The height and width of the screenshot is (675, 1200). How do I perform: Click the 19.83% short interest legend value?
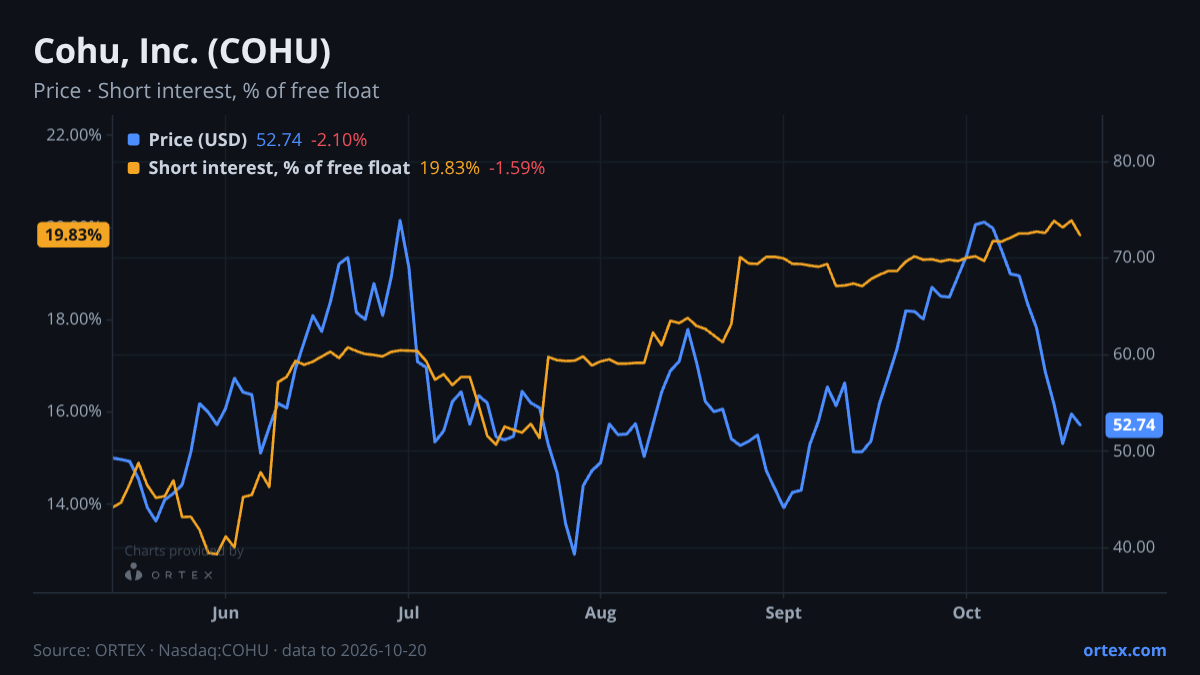(x=449, y=168)
